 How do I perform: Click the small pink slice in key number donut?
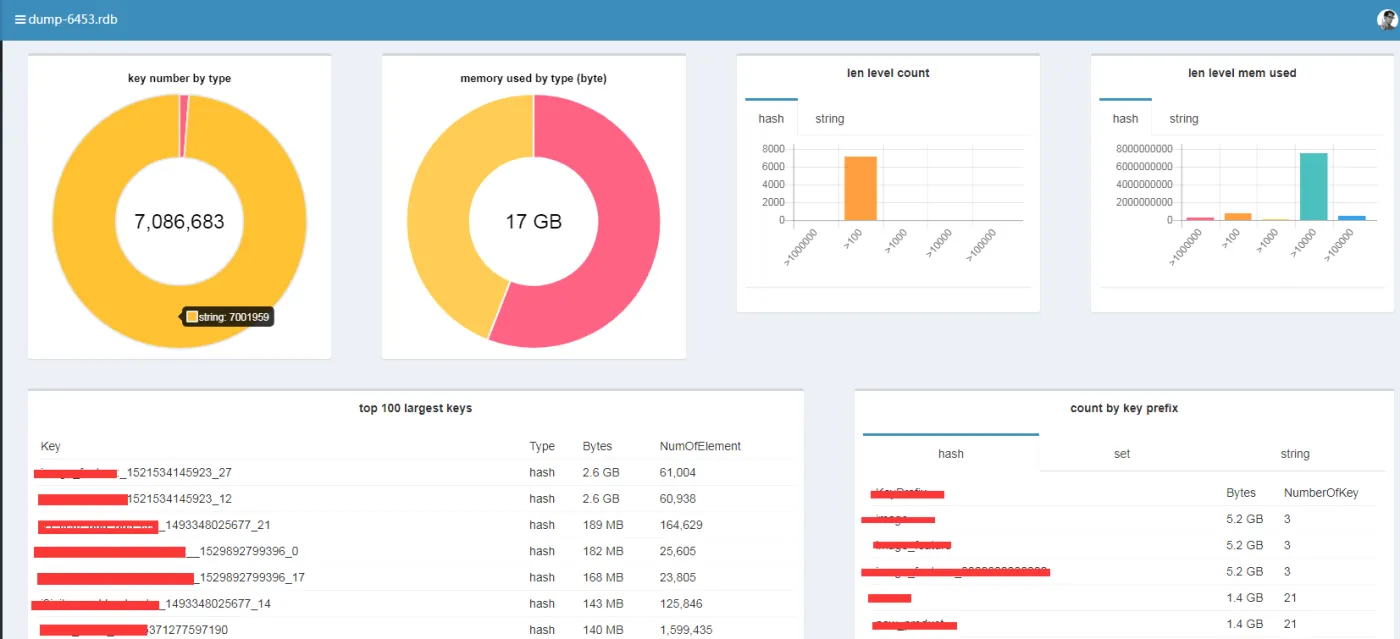[183, 125]
